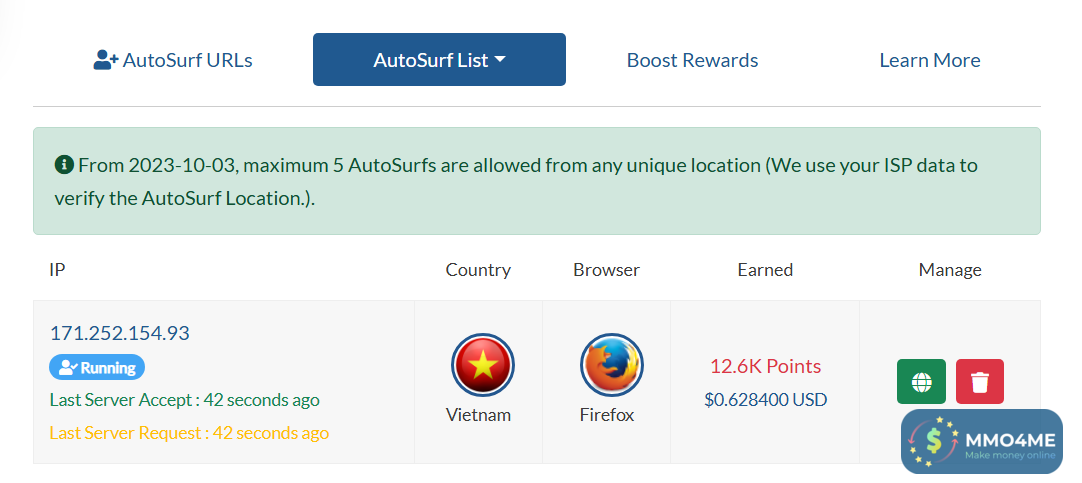The height and width of the screenshot is (483, 1082).
Task: Click the user icon in Running badge
Action: (x=68, y=368)
